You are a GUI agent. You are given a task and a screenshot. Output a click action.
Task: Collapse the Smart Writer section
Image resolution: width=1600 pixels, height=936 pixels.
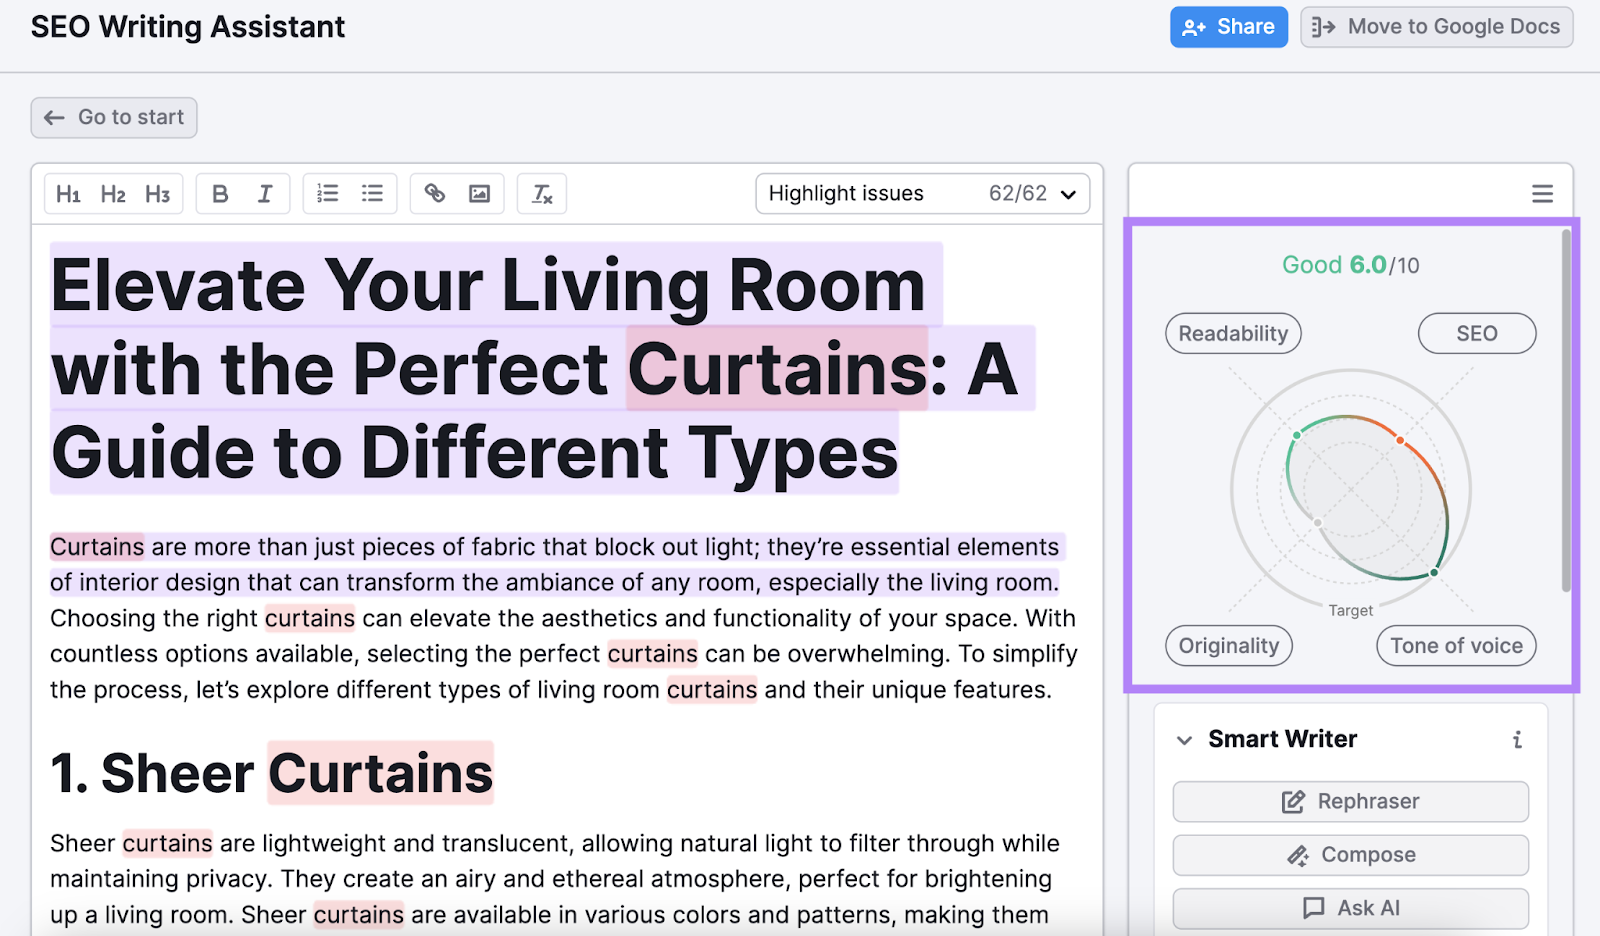point(1185,740)
